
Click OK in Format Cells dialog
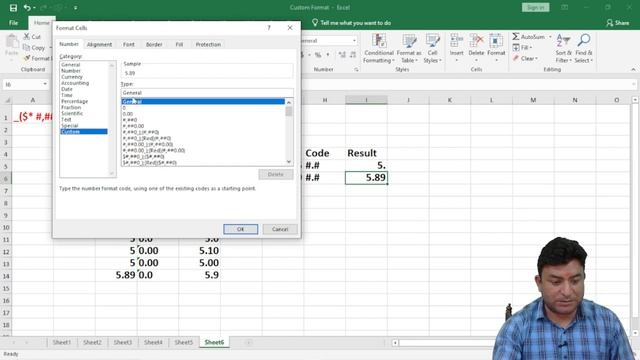click(x=240, y=229)
